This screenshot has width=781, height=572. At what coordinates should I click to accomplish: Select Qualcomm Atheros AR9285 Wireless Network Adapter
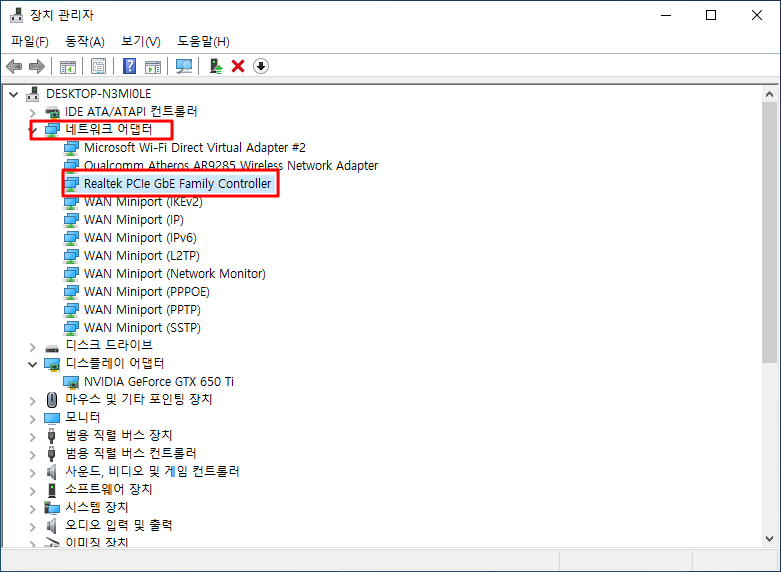[x=231, y=165]
